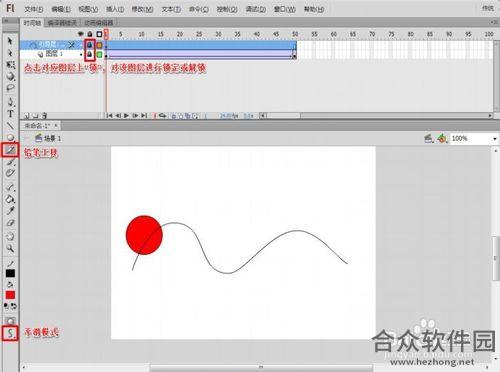Select the 3D Rotation tool
This screenshot has height=372, width=500.
(10, 76)
